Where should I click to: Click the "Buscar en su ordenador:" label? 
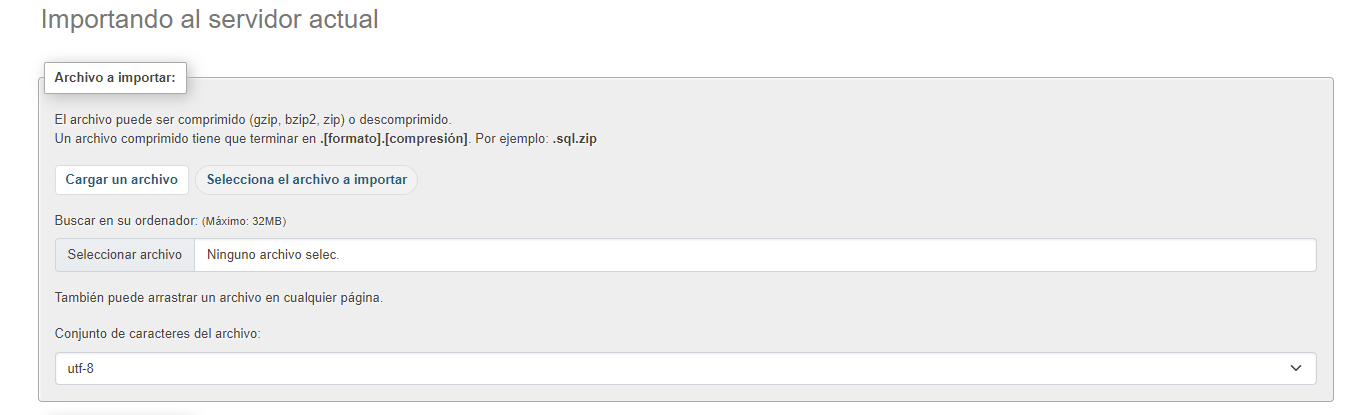click(x=126, y=221)
